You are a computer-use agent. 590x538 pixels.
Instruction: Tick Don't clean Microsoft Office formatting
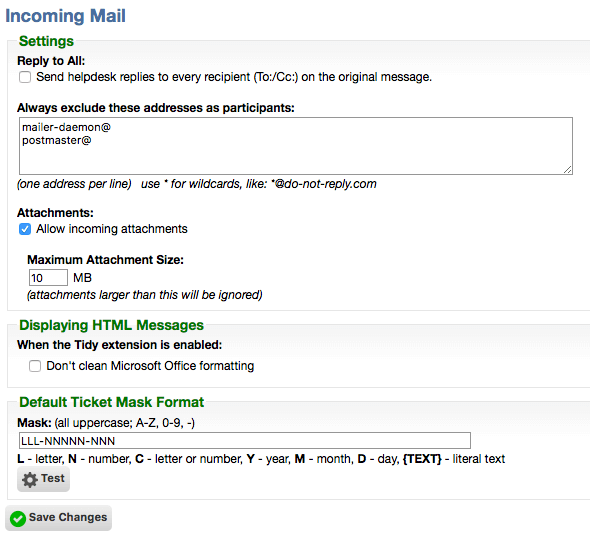[x=35, y=366]
